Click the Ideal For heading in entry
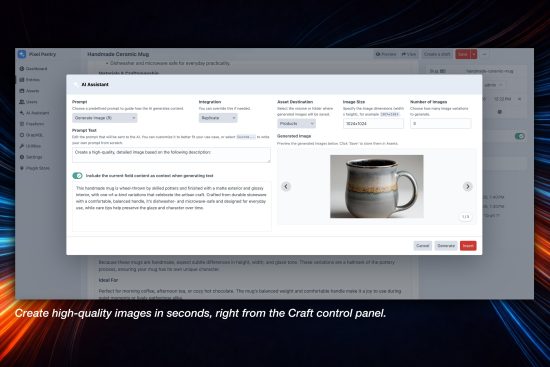 (108, 280)
